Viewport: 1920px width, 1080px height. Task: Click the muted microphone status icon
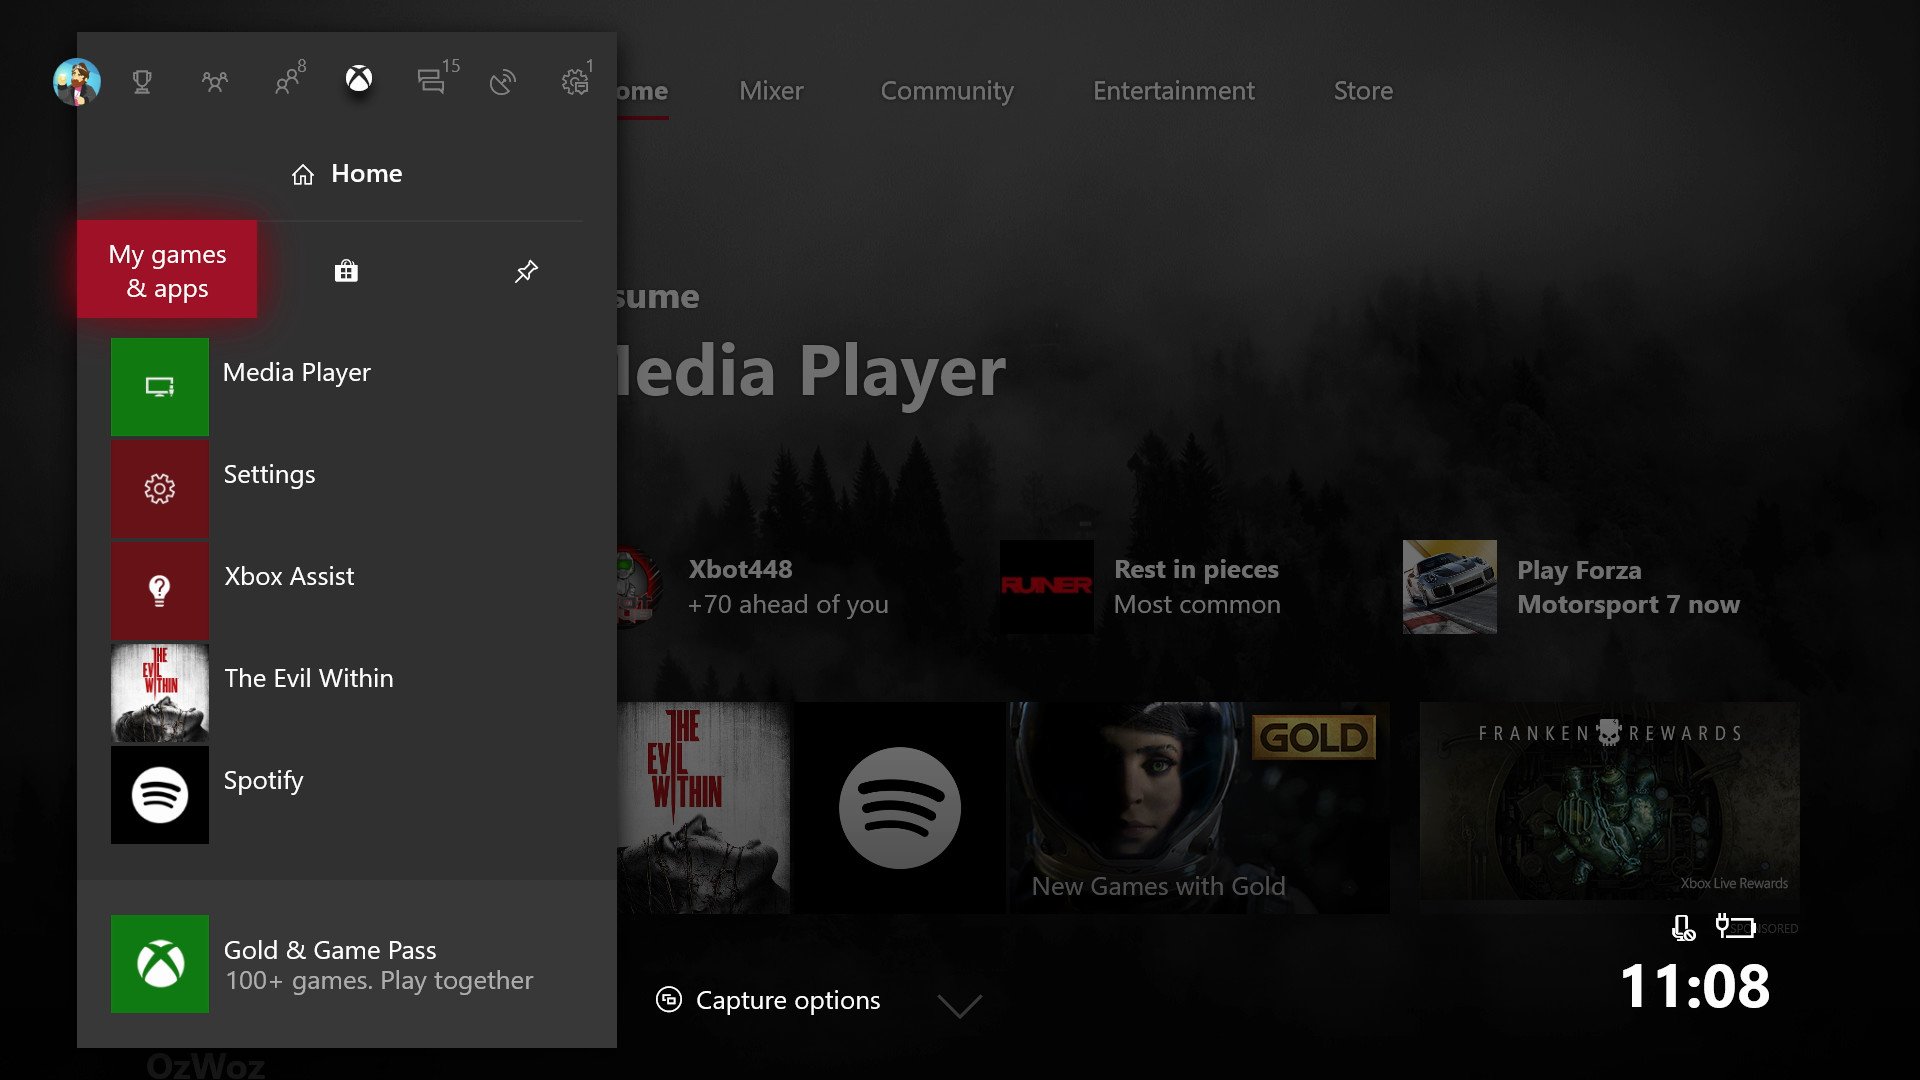tap(1683, 928)
